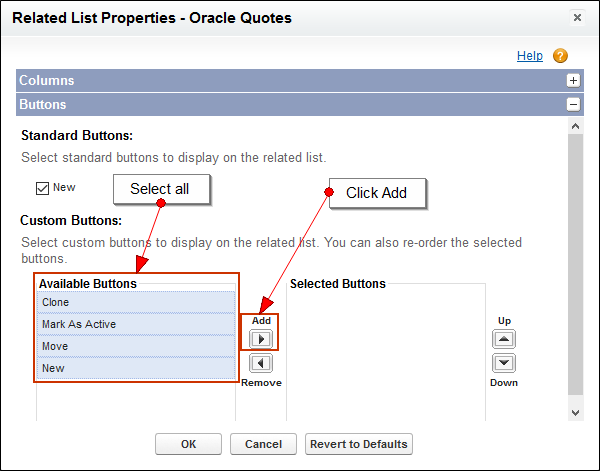Select Mark As Active in Available Buttons

136,324
